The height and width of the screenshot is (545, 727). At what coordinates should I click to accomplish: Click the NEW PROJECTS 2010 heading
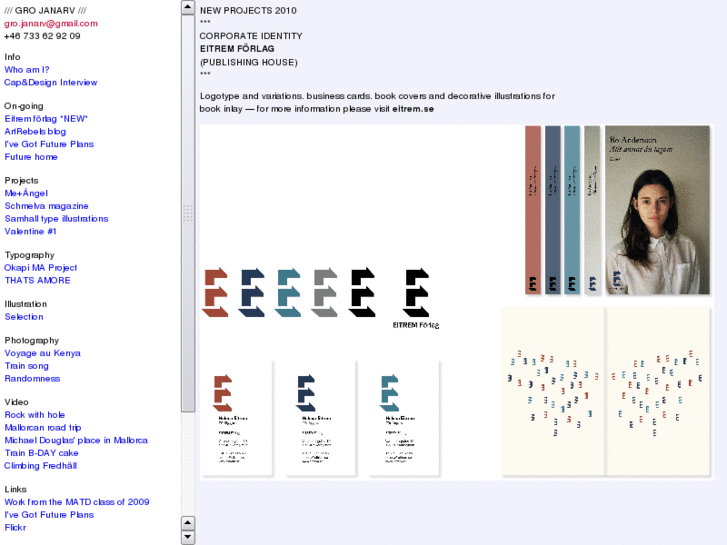(248, 10)
